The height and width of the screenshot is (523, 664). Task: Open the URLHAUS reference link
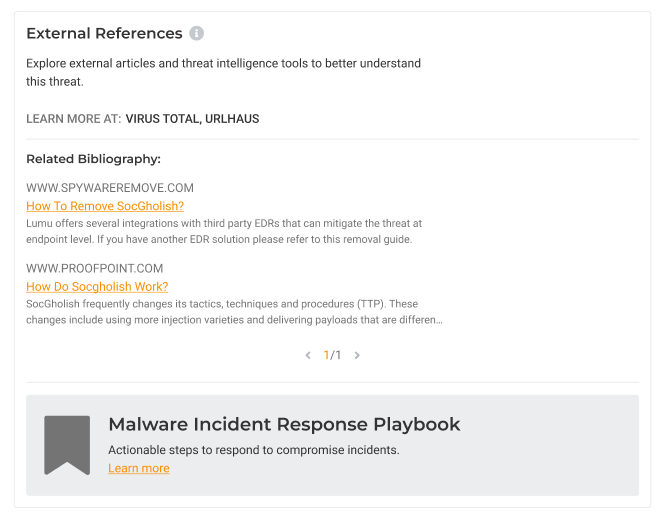pyautogui.click(x=232, y=119)
